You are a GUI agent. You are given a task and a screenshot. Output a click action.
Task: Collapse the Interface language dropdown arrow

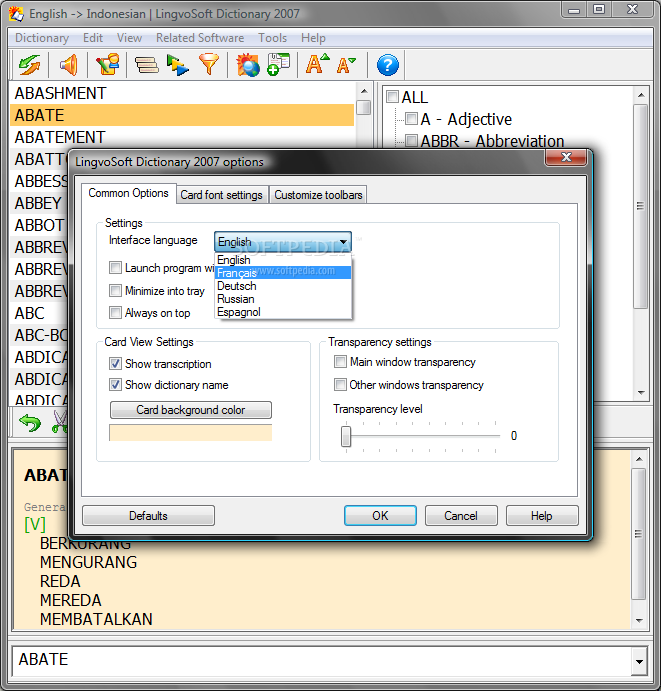[343, 241]
